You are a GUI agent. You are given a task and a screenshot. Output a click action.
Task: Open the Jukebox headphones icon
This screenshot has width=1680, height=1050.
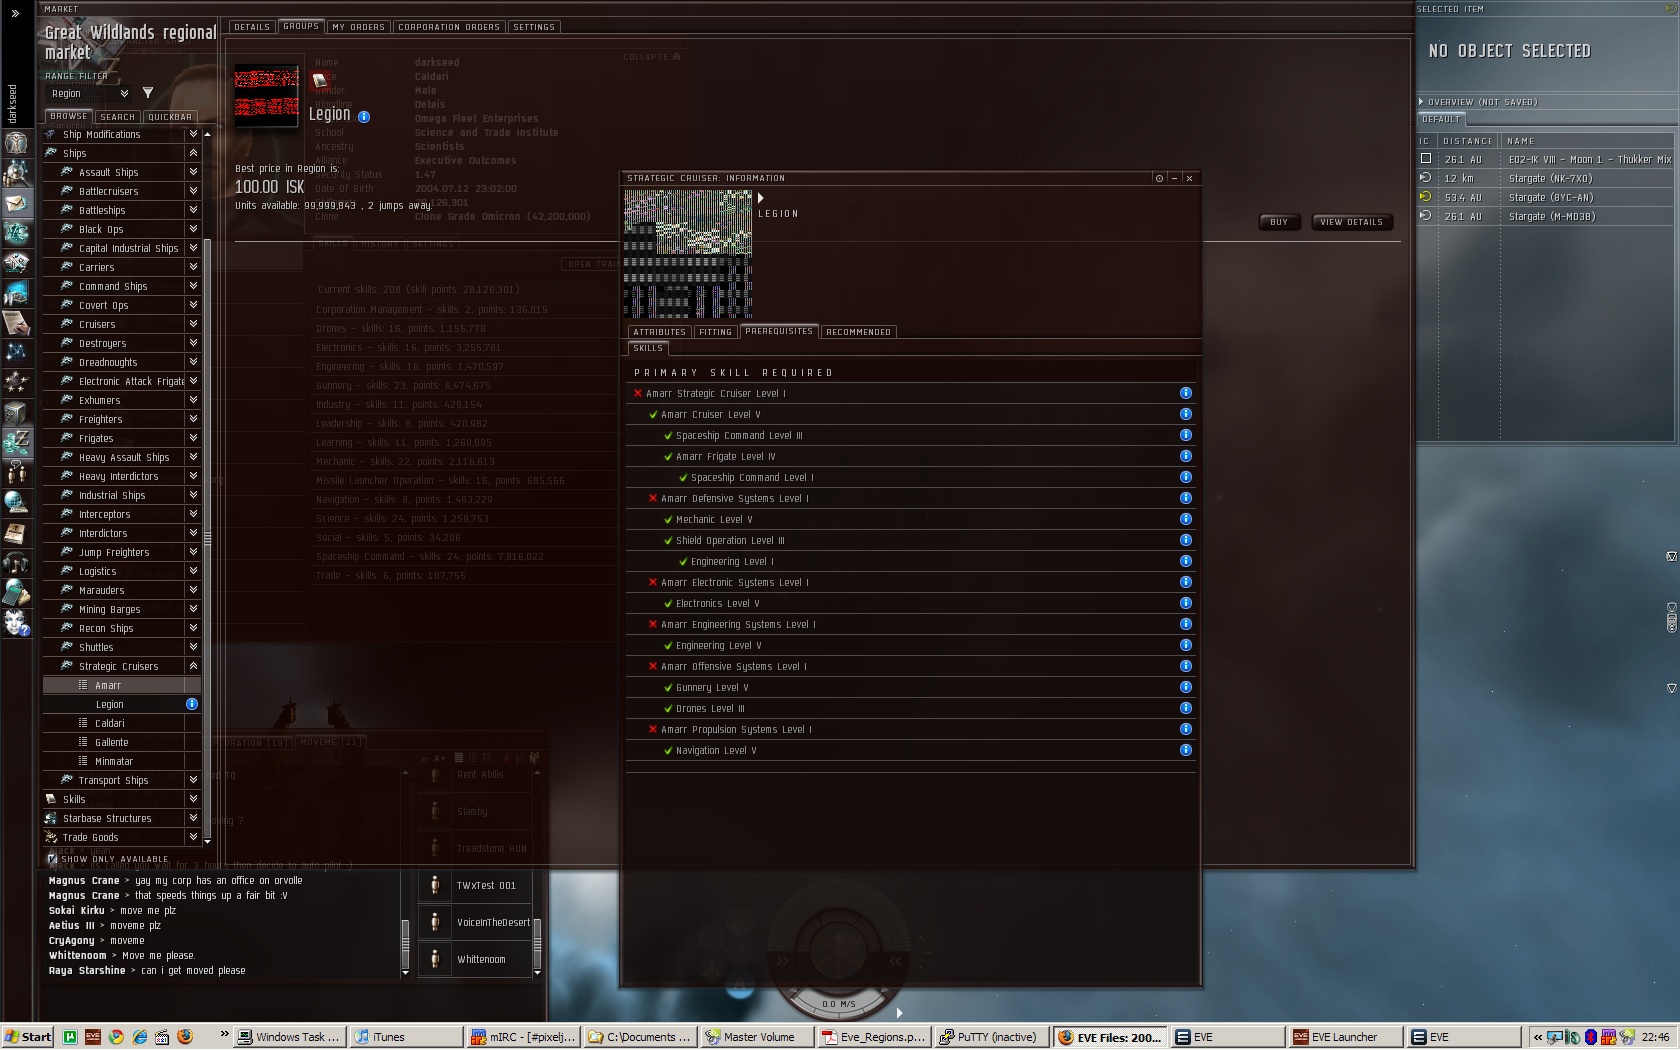click(x=16, y=563)
